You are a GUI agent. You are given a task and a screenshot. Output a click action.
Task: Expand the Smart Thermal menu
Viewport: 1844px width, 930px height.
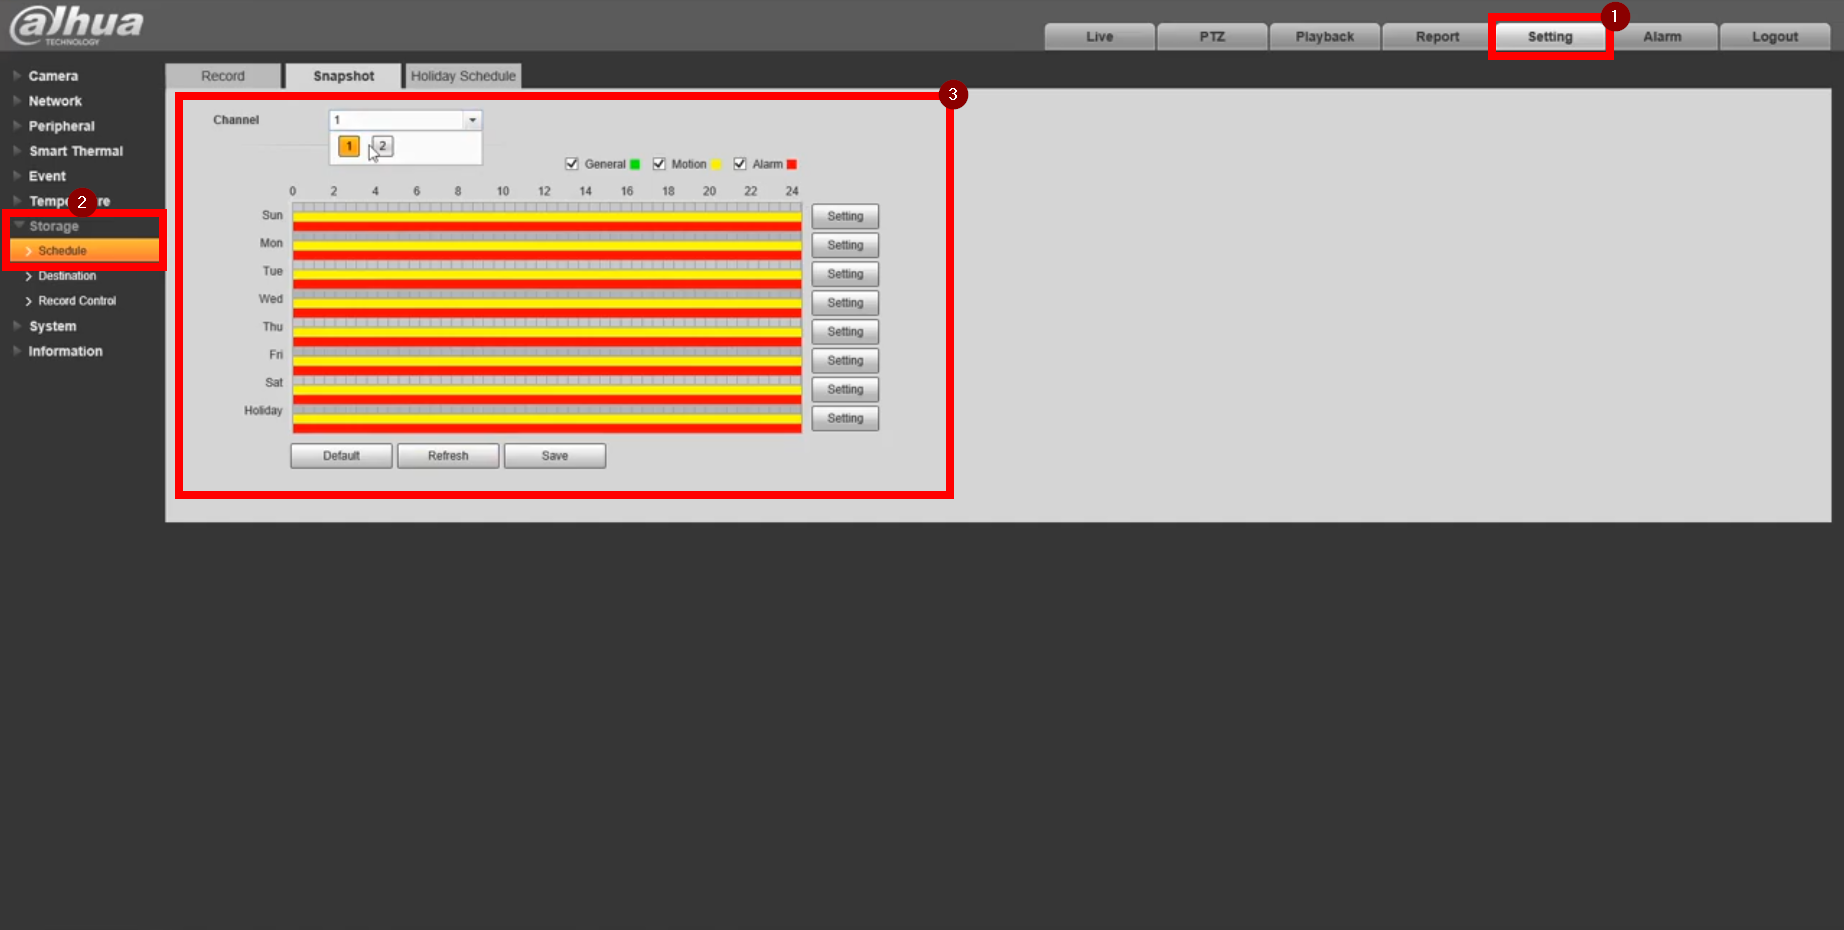pos(76,151)
